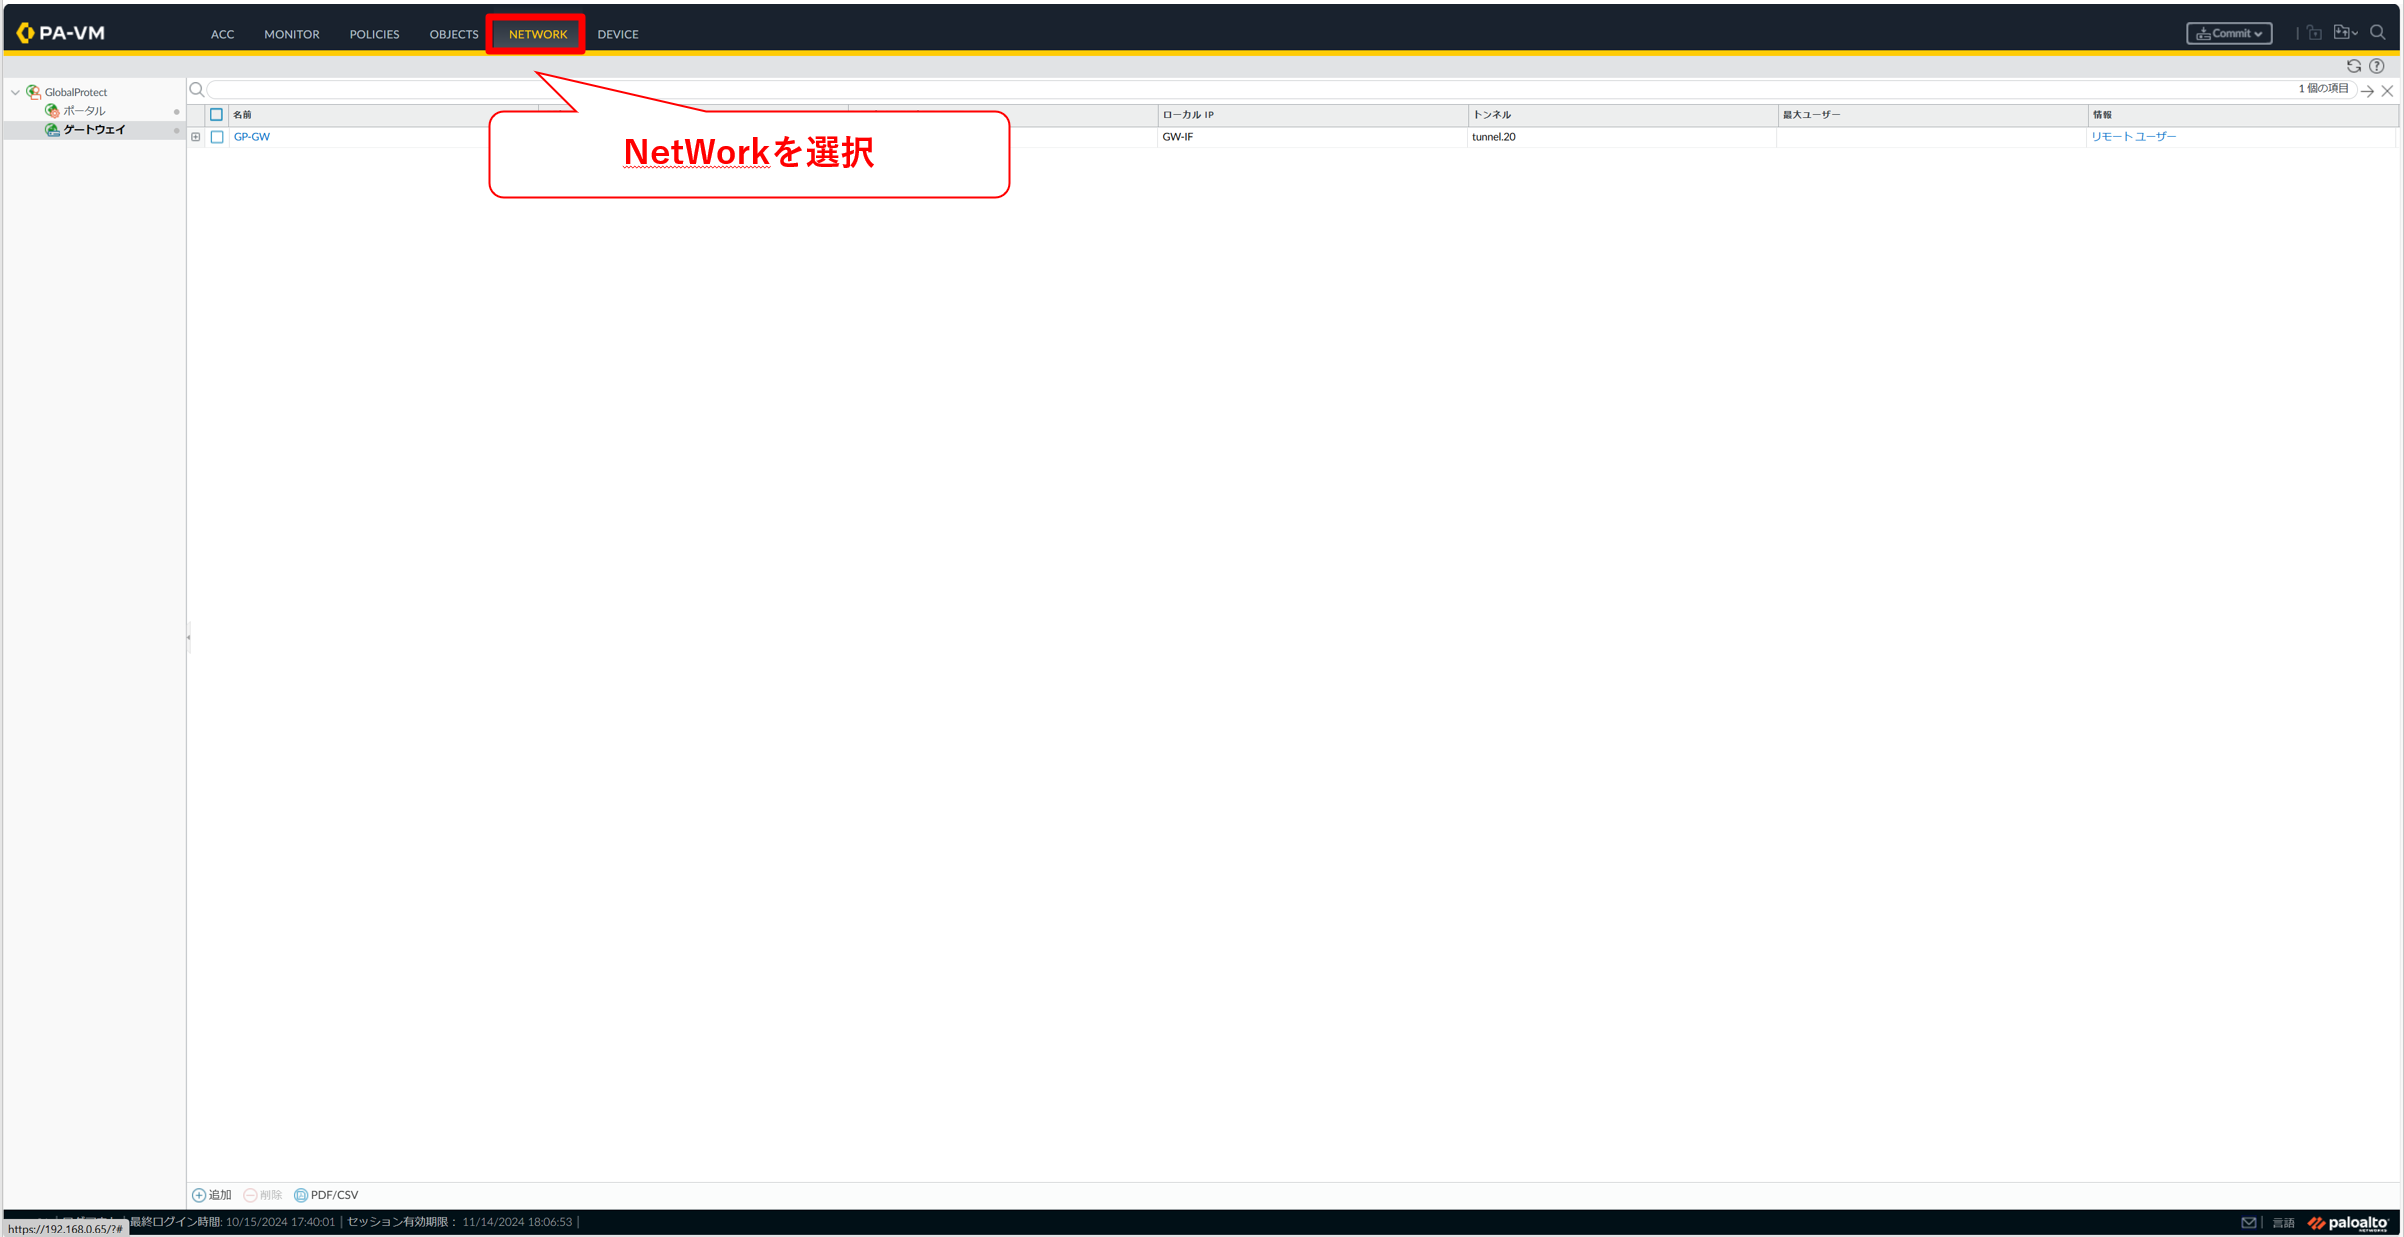Click the 追加 add button
Image resolution: width=2404 pixels, height=1237 pixels.
(212, 1195)
